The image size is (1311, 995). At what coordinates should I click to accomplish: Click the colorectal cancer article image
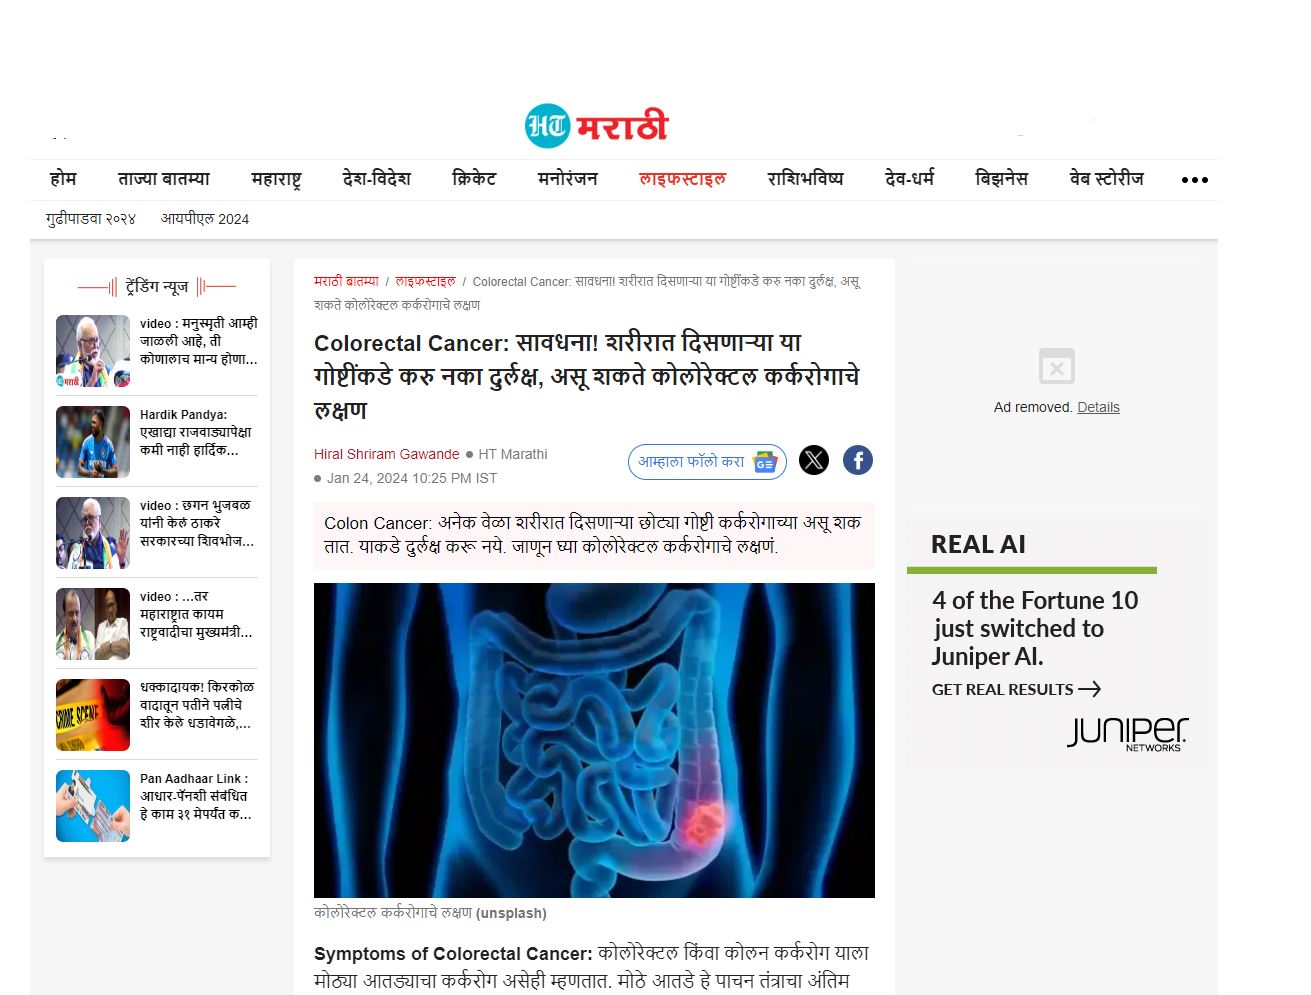coord(594,740)
